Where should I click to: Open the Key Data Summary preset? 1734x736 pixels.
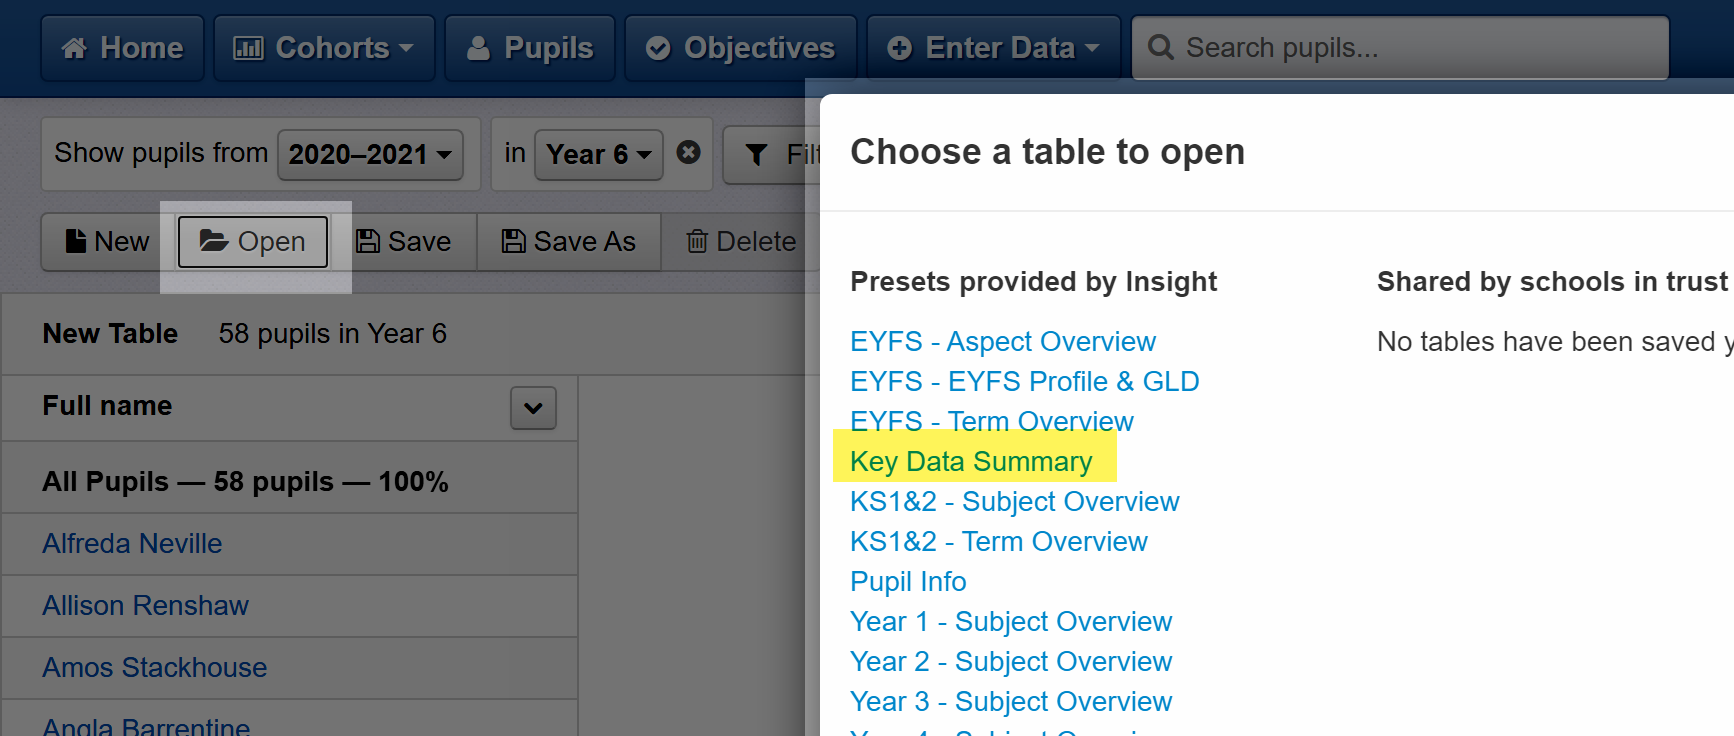click(x=971, y=461)
